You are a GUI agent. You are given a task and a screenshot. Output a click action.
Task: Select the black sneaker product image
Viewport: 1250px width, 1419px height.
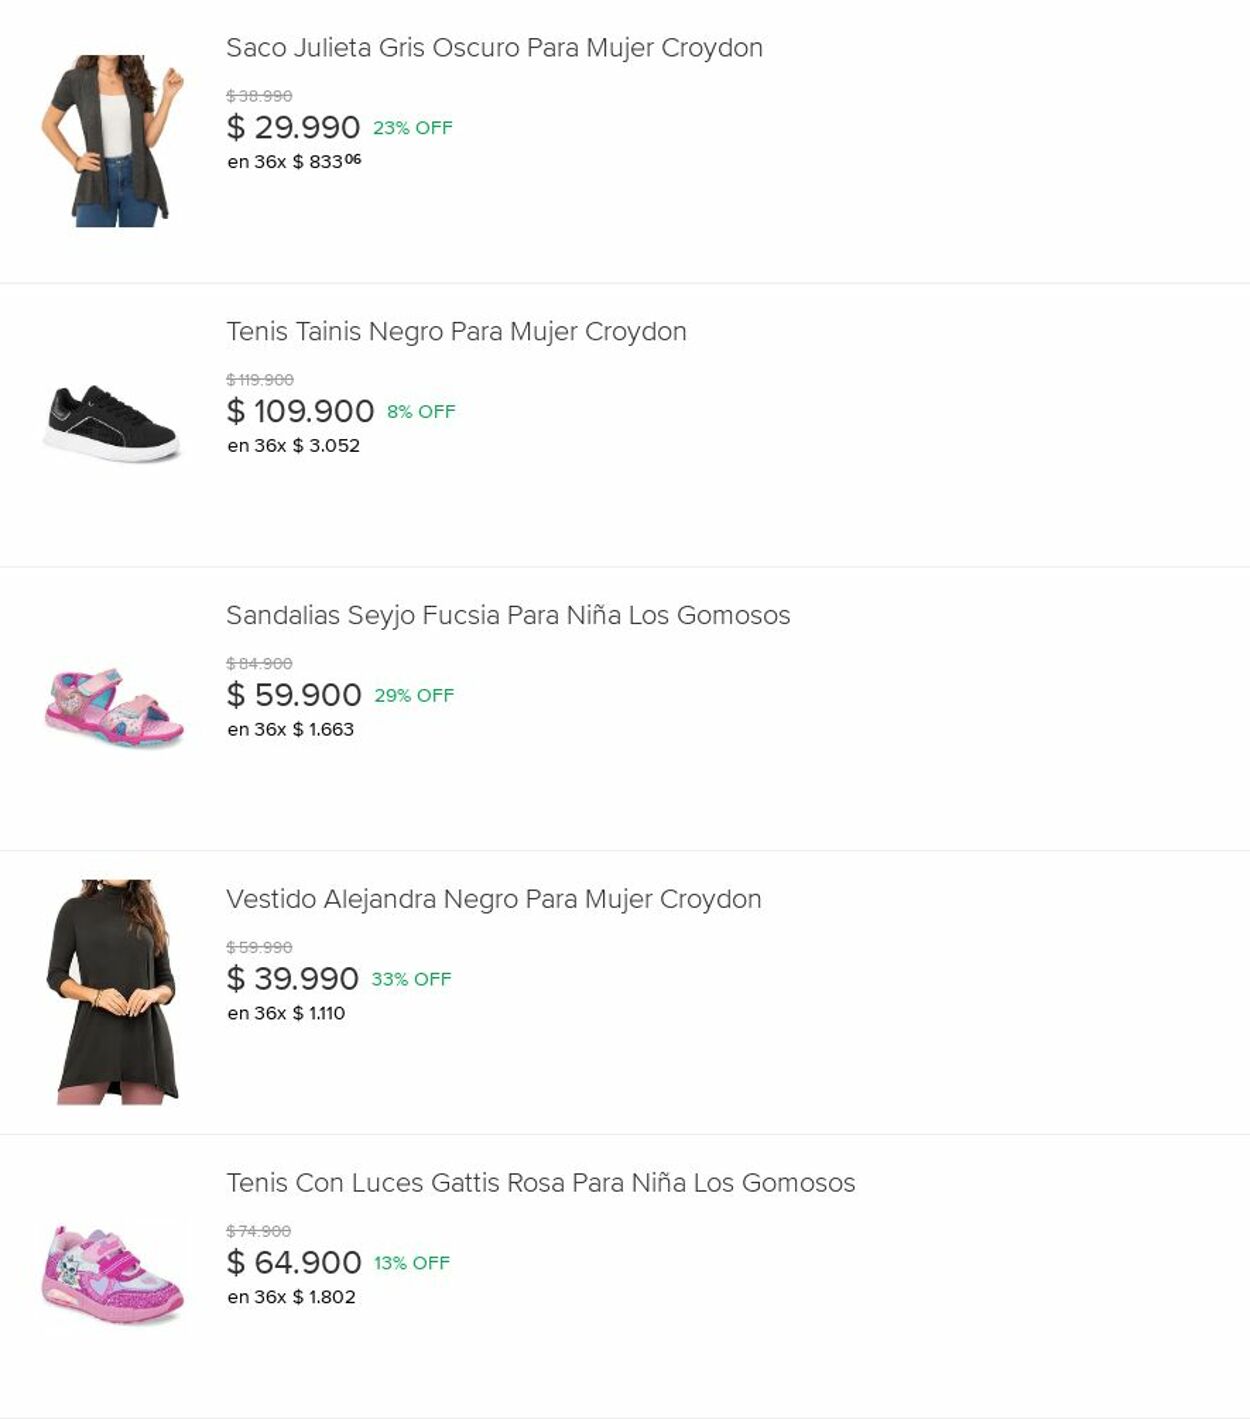coord(113,424)
